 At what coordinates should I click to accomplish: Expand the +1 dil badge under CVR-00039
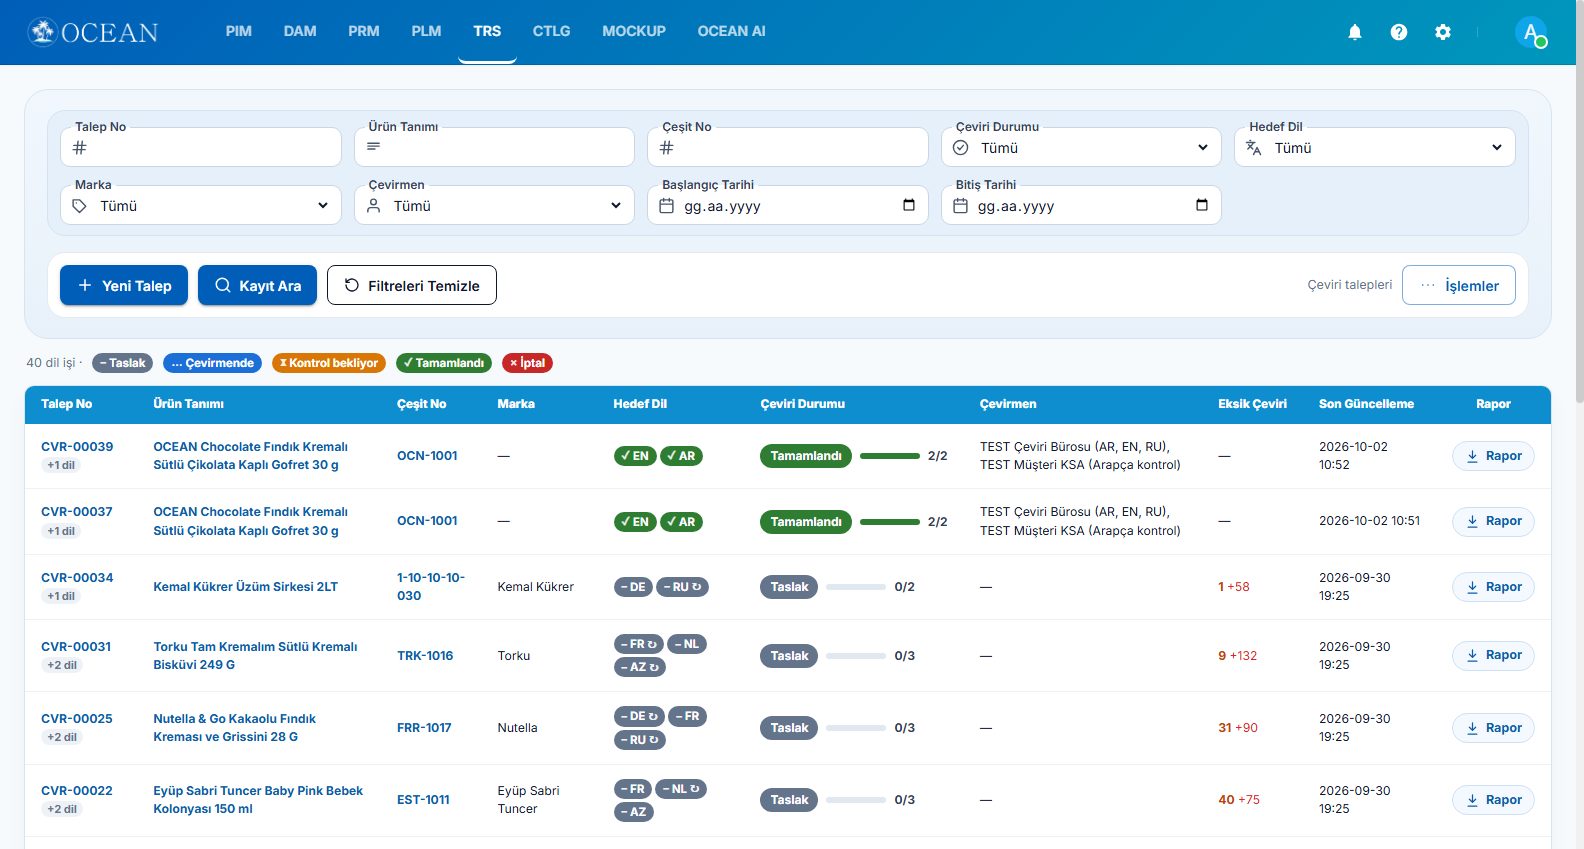point(61,465)
